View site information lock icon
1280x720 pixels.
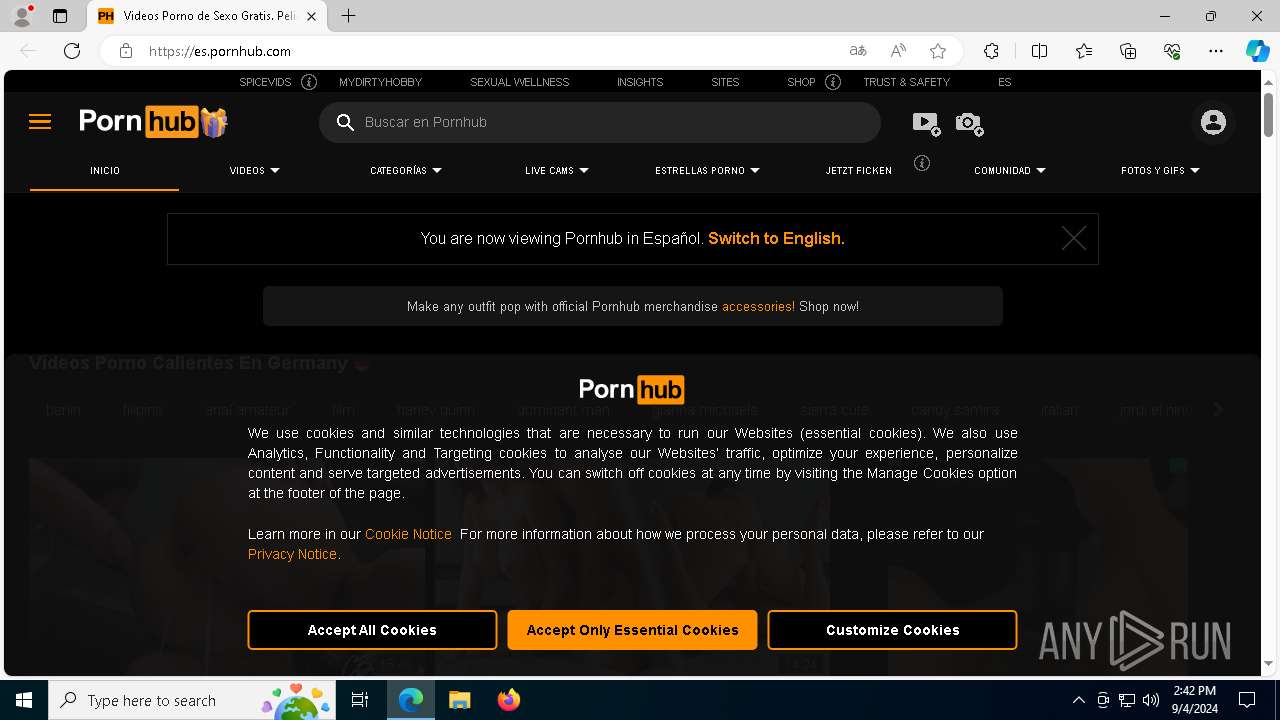pyautogui.click(x=126, y=51)
